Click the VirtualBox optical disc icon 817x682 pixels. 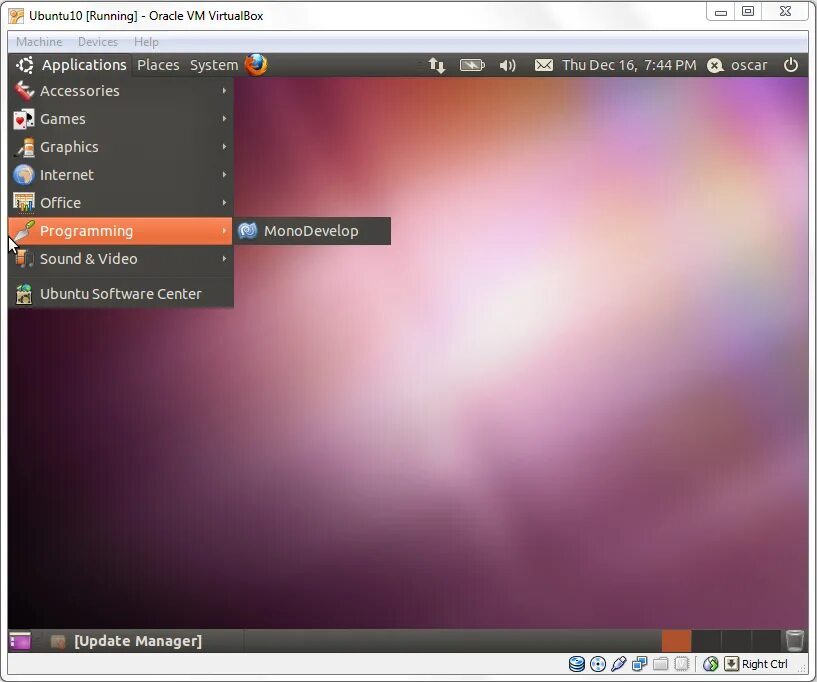click(598, 664)
